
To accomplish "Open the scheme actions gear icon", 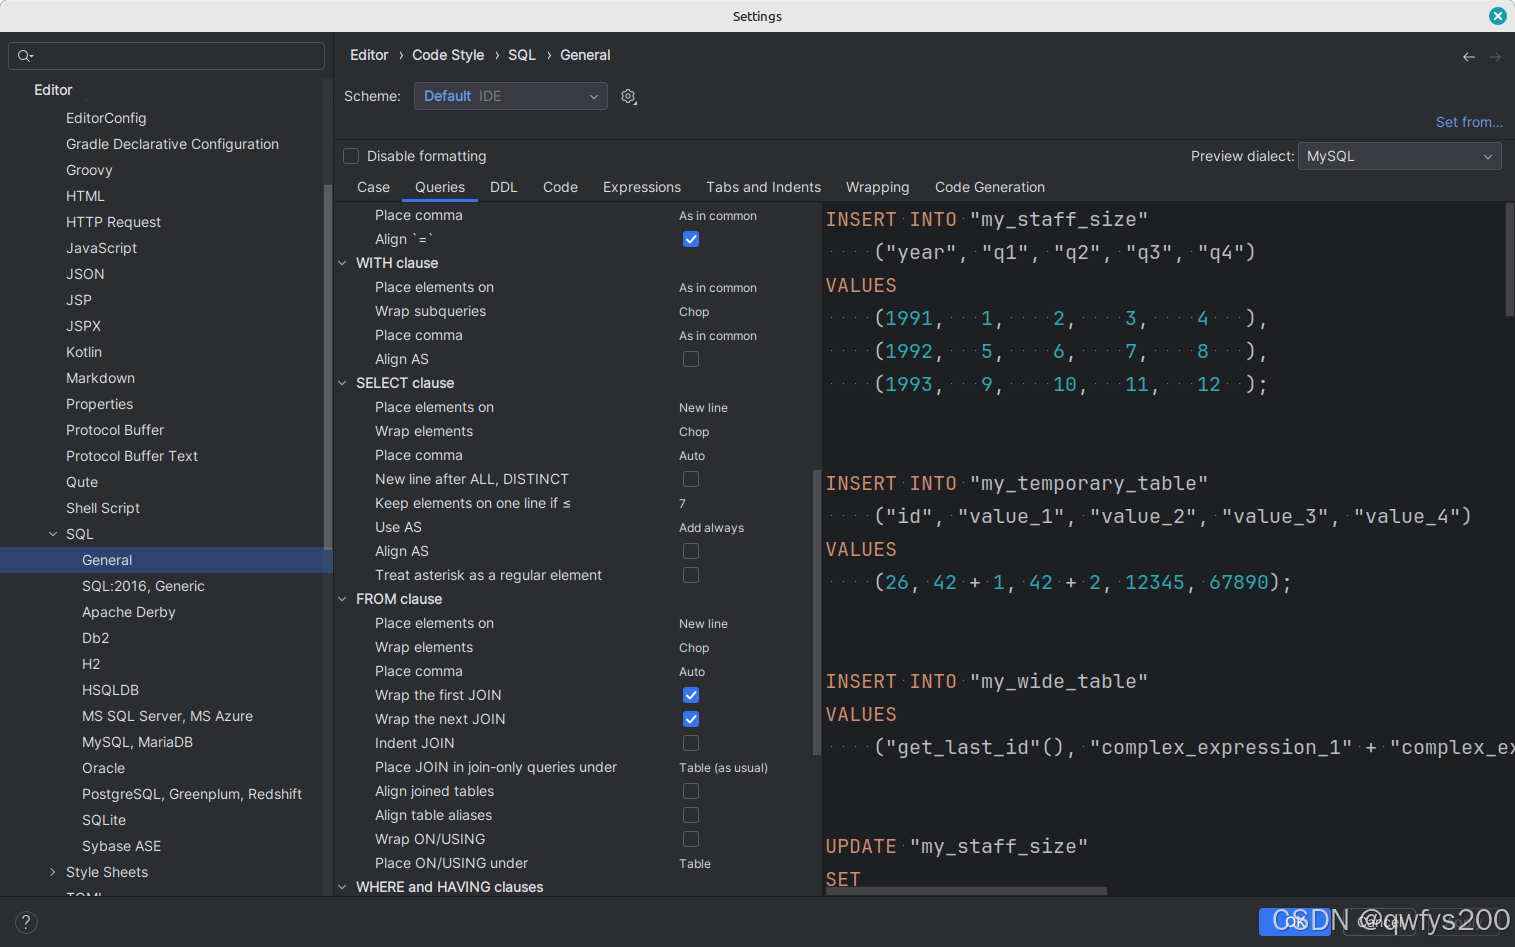I will point(628,96).
